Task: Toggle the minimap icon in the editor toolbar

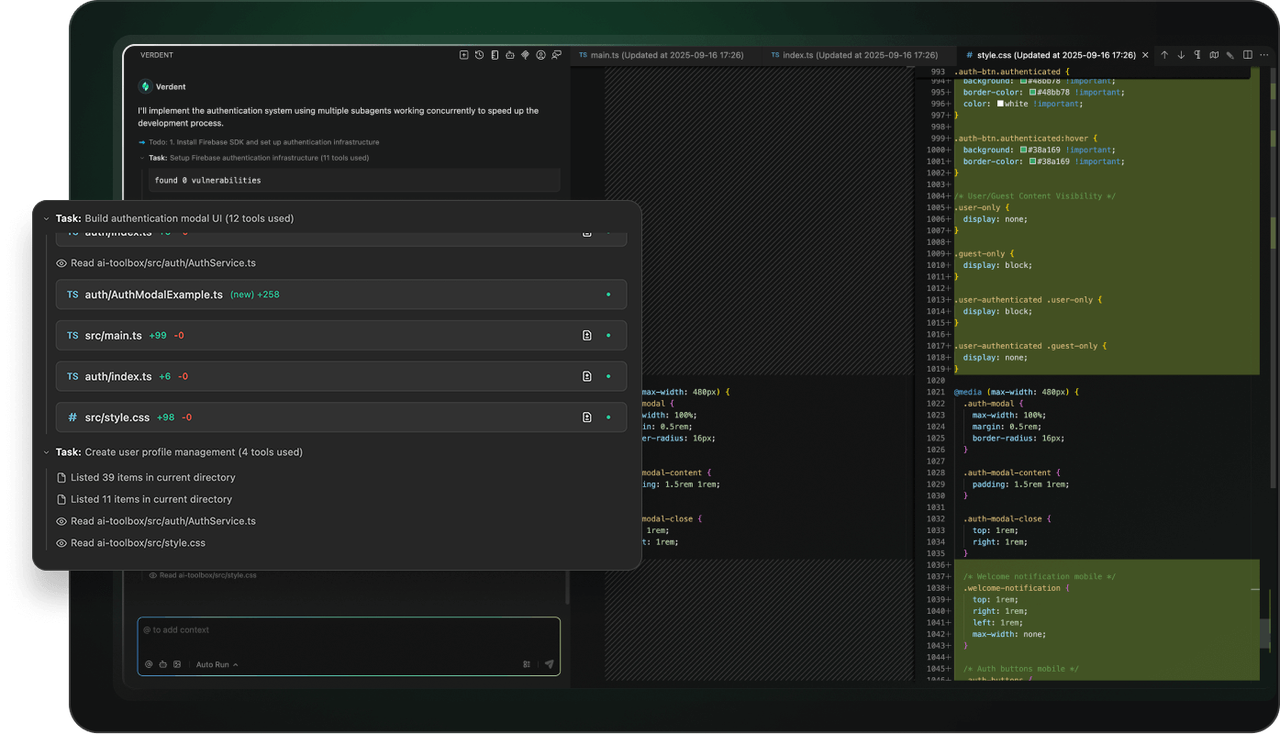Action: click(x=1213, y=56)
